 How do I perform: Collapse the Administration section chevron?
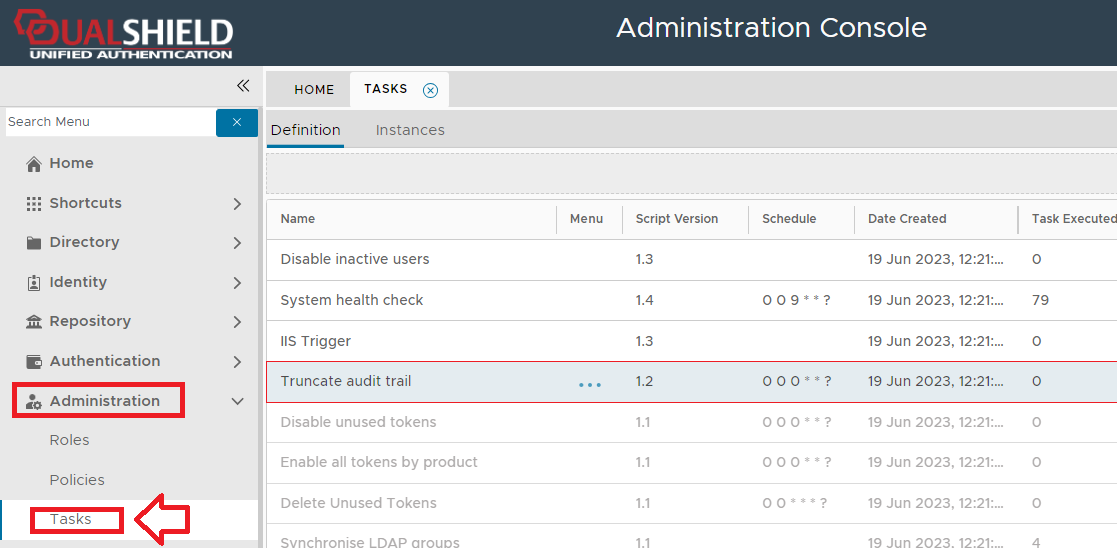[x=237, y=402]
